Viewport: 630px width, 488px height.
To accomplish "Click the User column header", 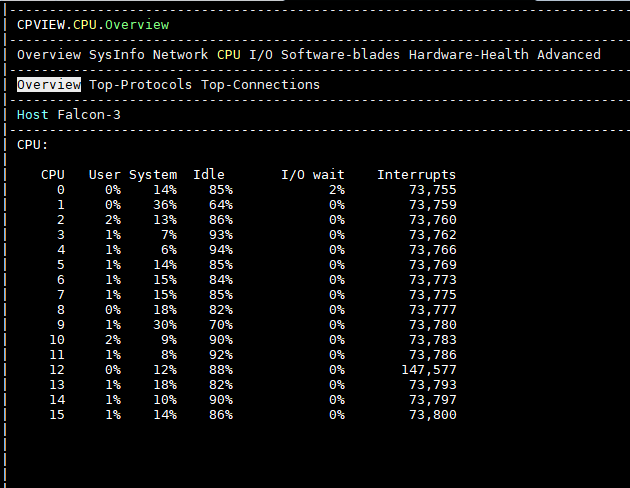I will tap(104, 175).
